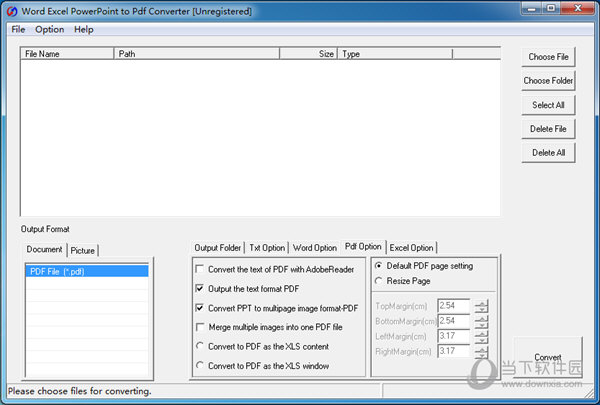Open the Output Folder tab

click(218, 248)
